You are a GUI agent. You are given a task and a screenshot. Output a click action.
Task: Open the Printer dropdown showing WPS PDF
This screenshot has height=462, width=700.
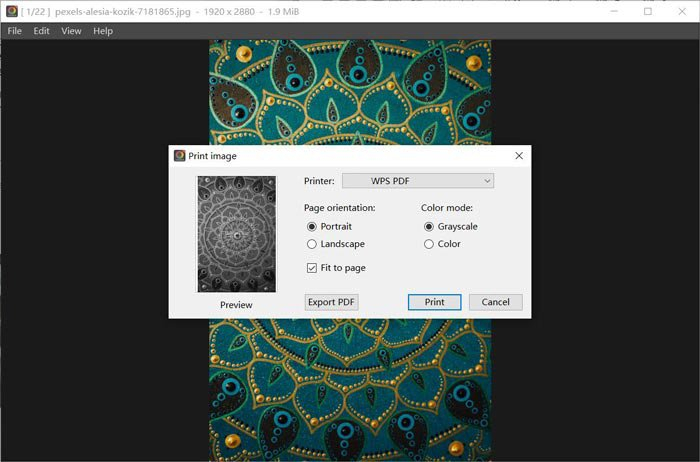[418, 181]
